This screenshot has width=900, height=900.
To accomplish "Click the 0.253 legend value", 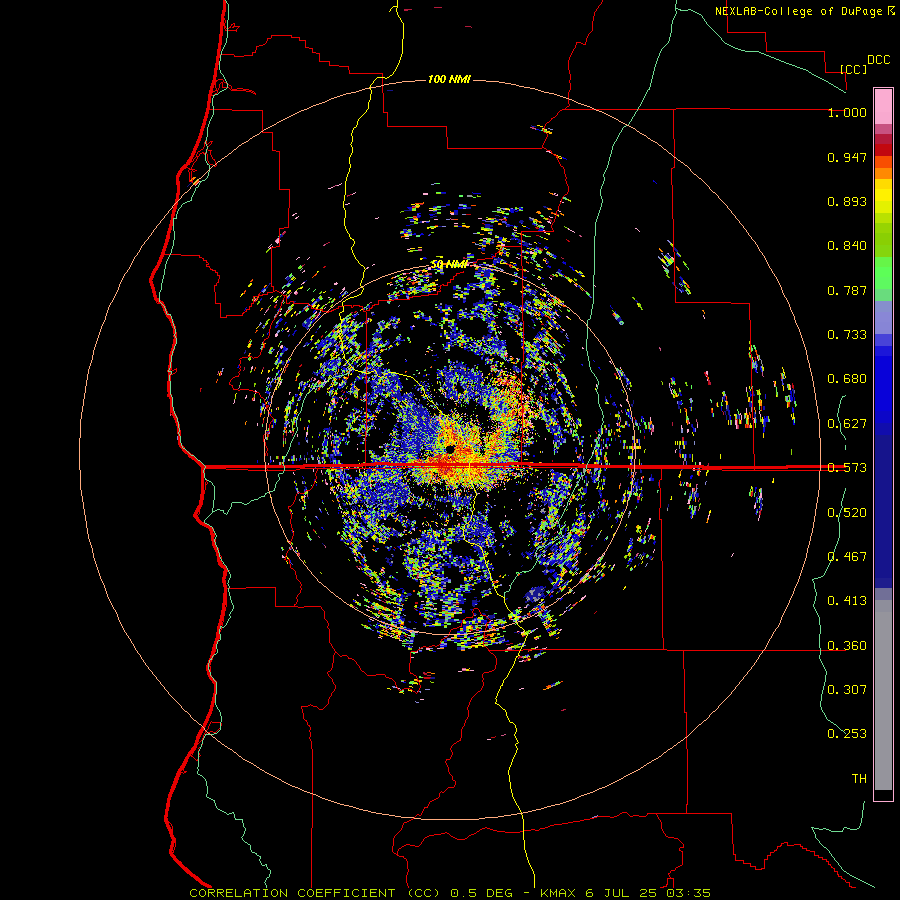I will 847,734.
